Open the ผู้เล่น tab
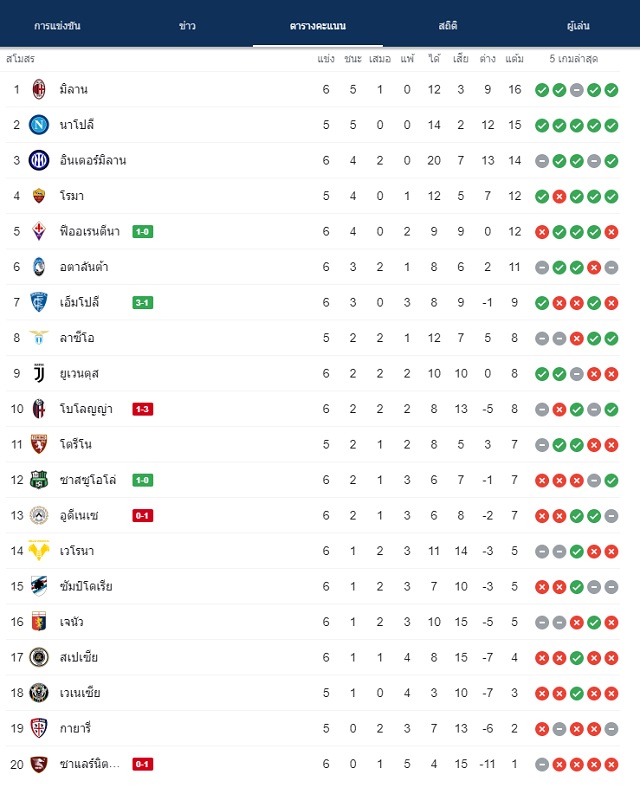640x794 pixels. pos(578,25)
